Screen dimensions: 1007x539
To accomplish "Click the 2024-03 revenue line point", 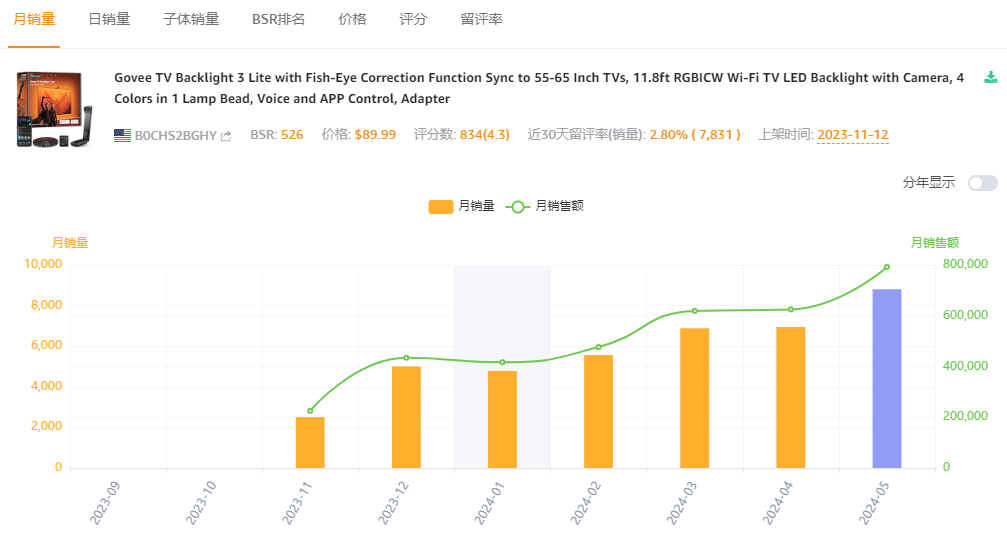I will [695, 311].
